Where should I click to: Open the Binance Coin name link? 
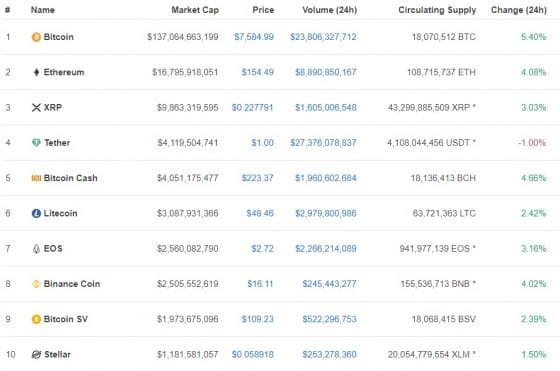(72, 284)
